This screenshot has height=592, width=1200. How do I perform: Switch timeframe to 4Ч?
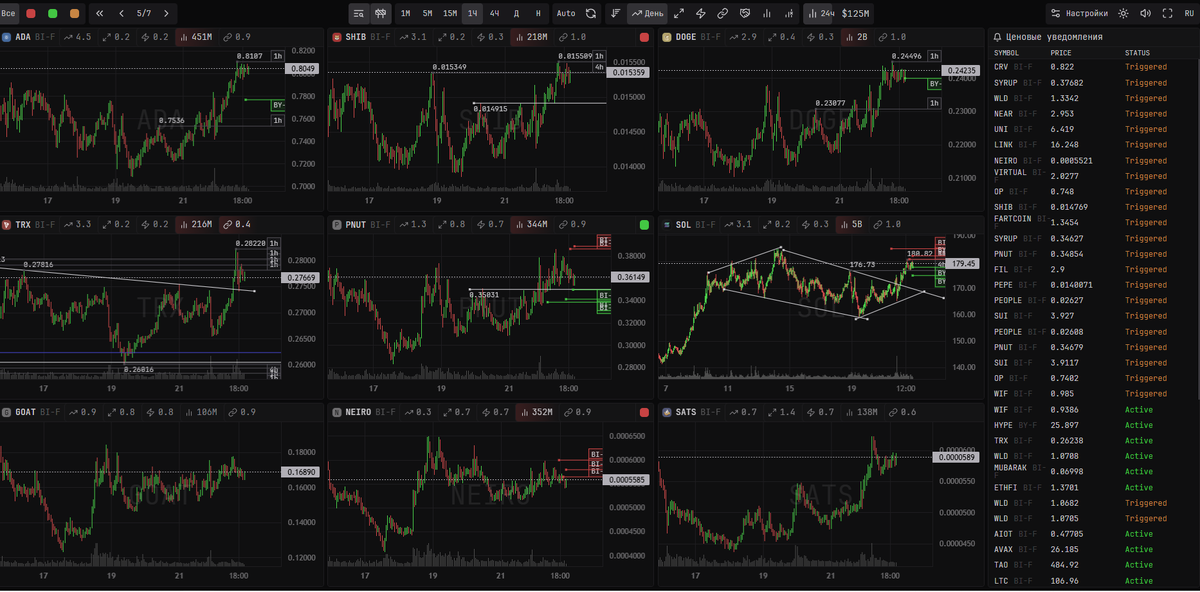click(x=495, y=14)
